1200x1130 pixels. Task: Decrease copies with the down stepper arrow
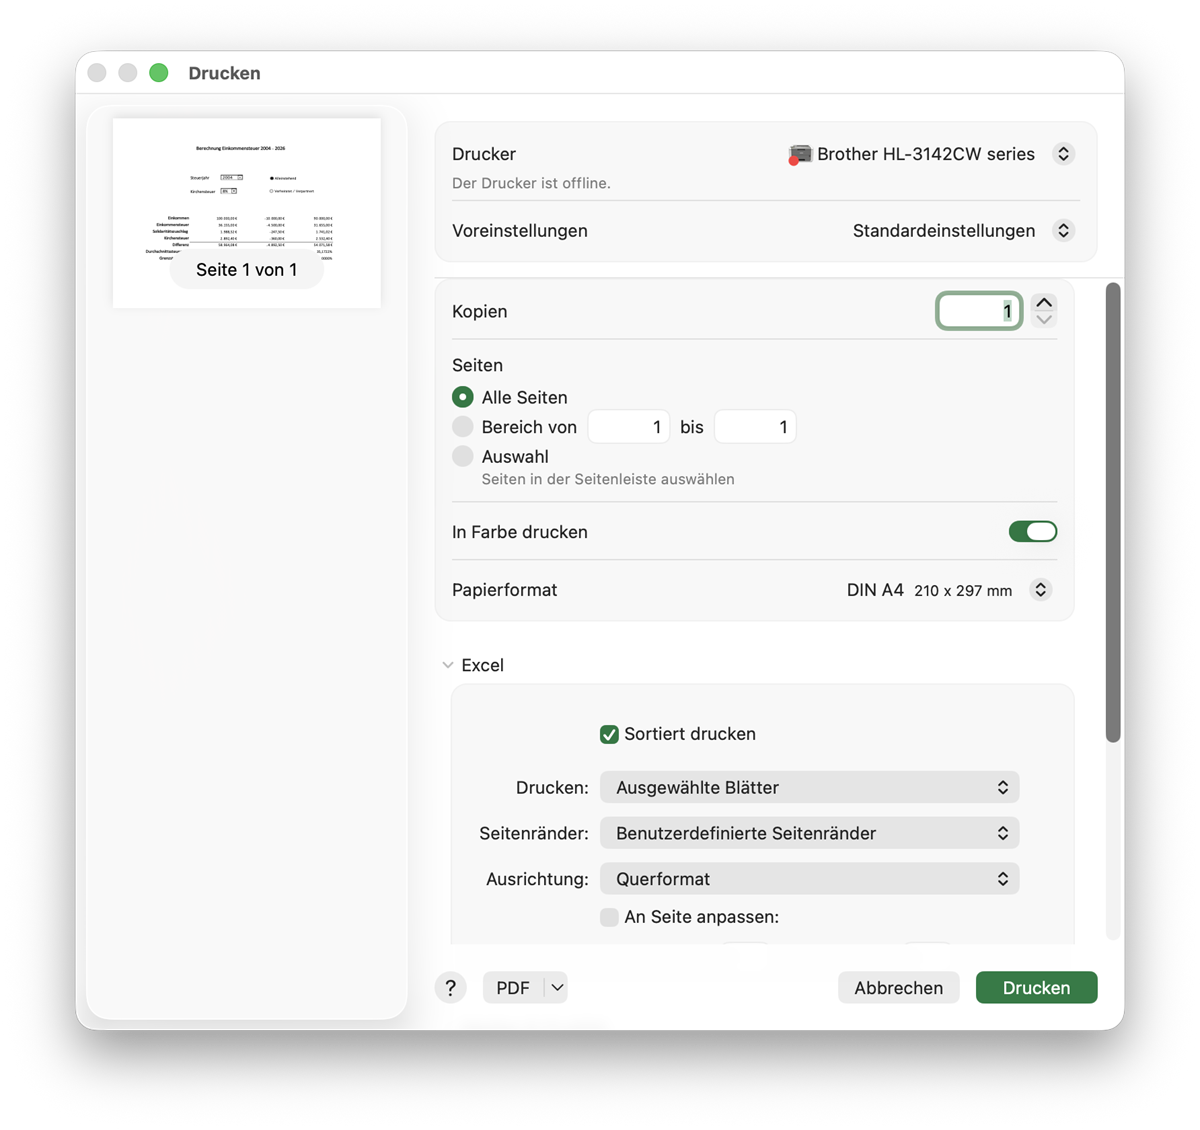[x=1044, y=320]
